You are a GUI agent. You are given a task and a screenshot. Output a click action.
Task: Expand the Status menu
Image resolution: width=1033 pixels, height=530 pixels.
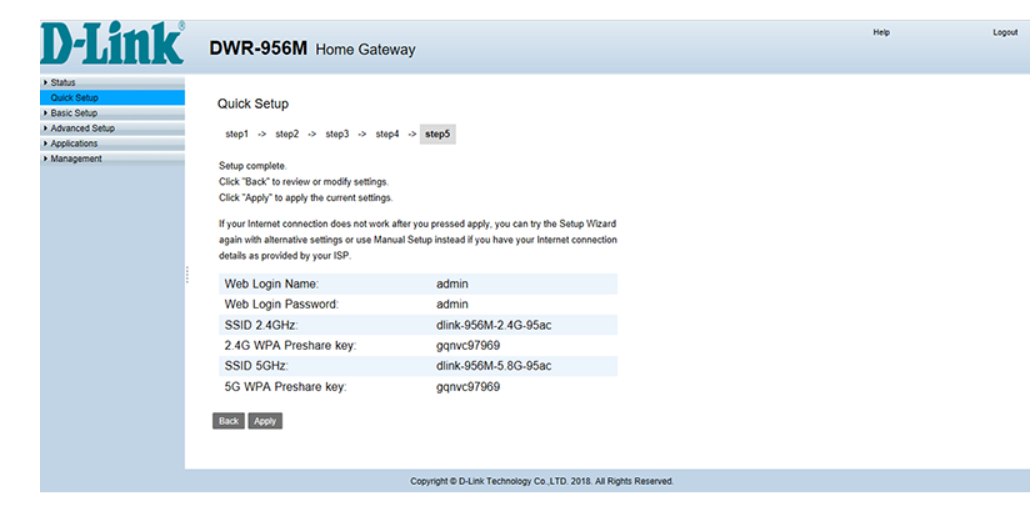pos(112,82)
